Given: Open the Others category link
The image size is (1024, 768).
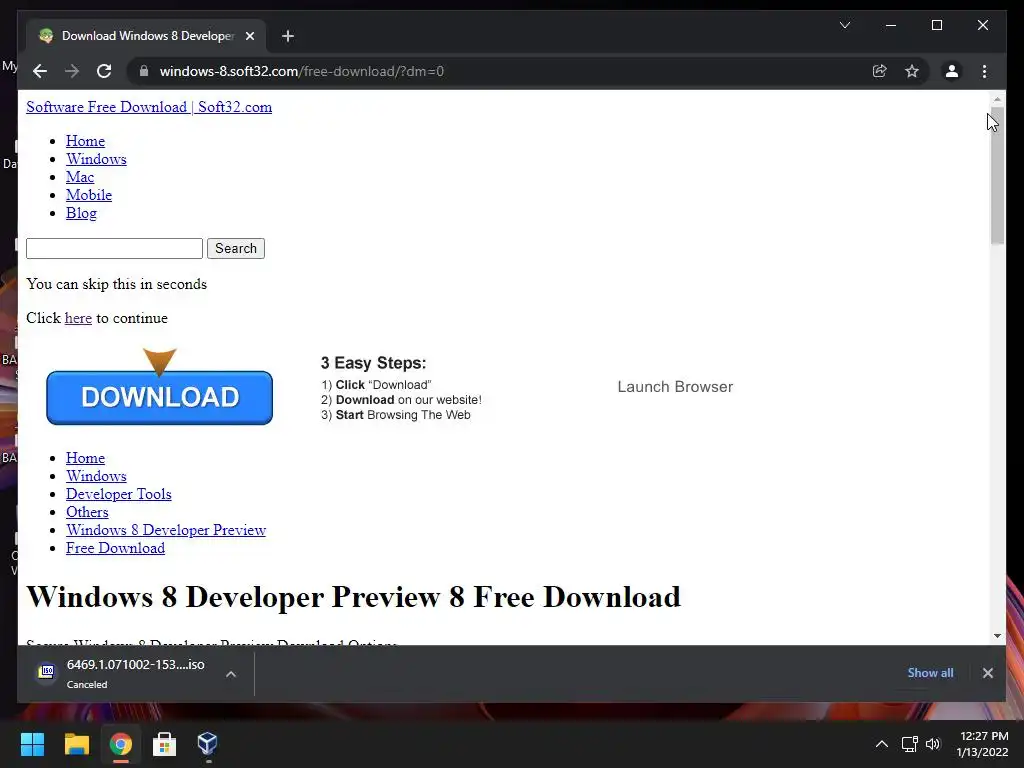Looking at the screenshot, I should coord(87,512).
